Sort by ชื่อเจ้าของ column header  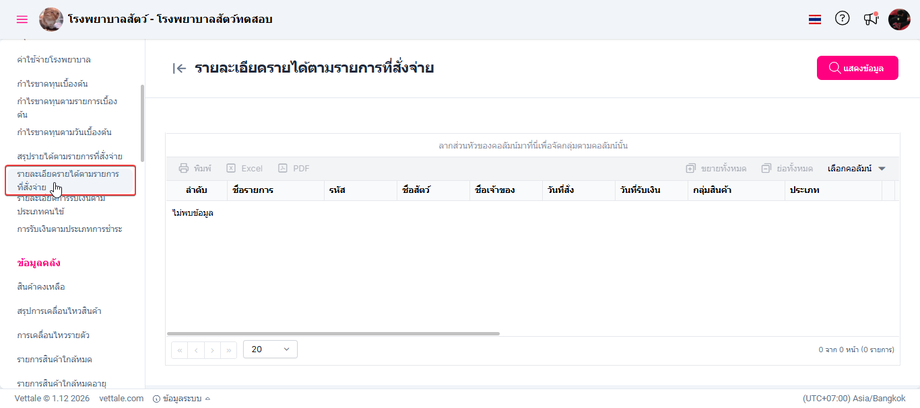[x=505, y=190]
